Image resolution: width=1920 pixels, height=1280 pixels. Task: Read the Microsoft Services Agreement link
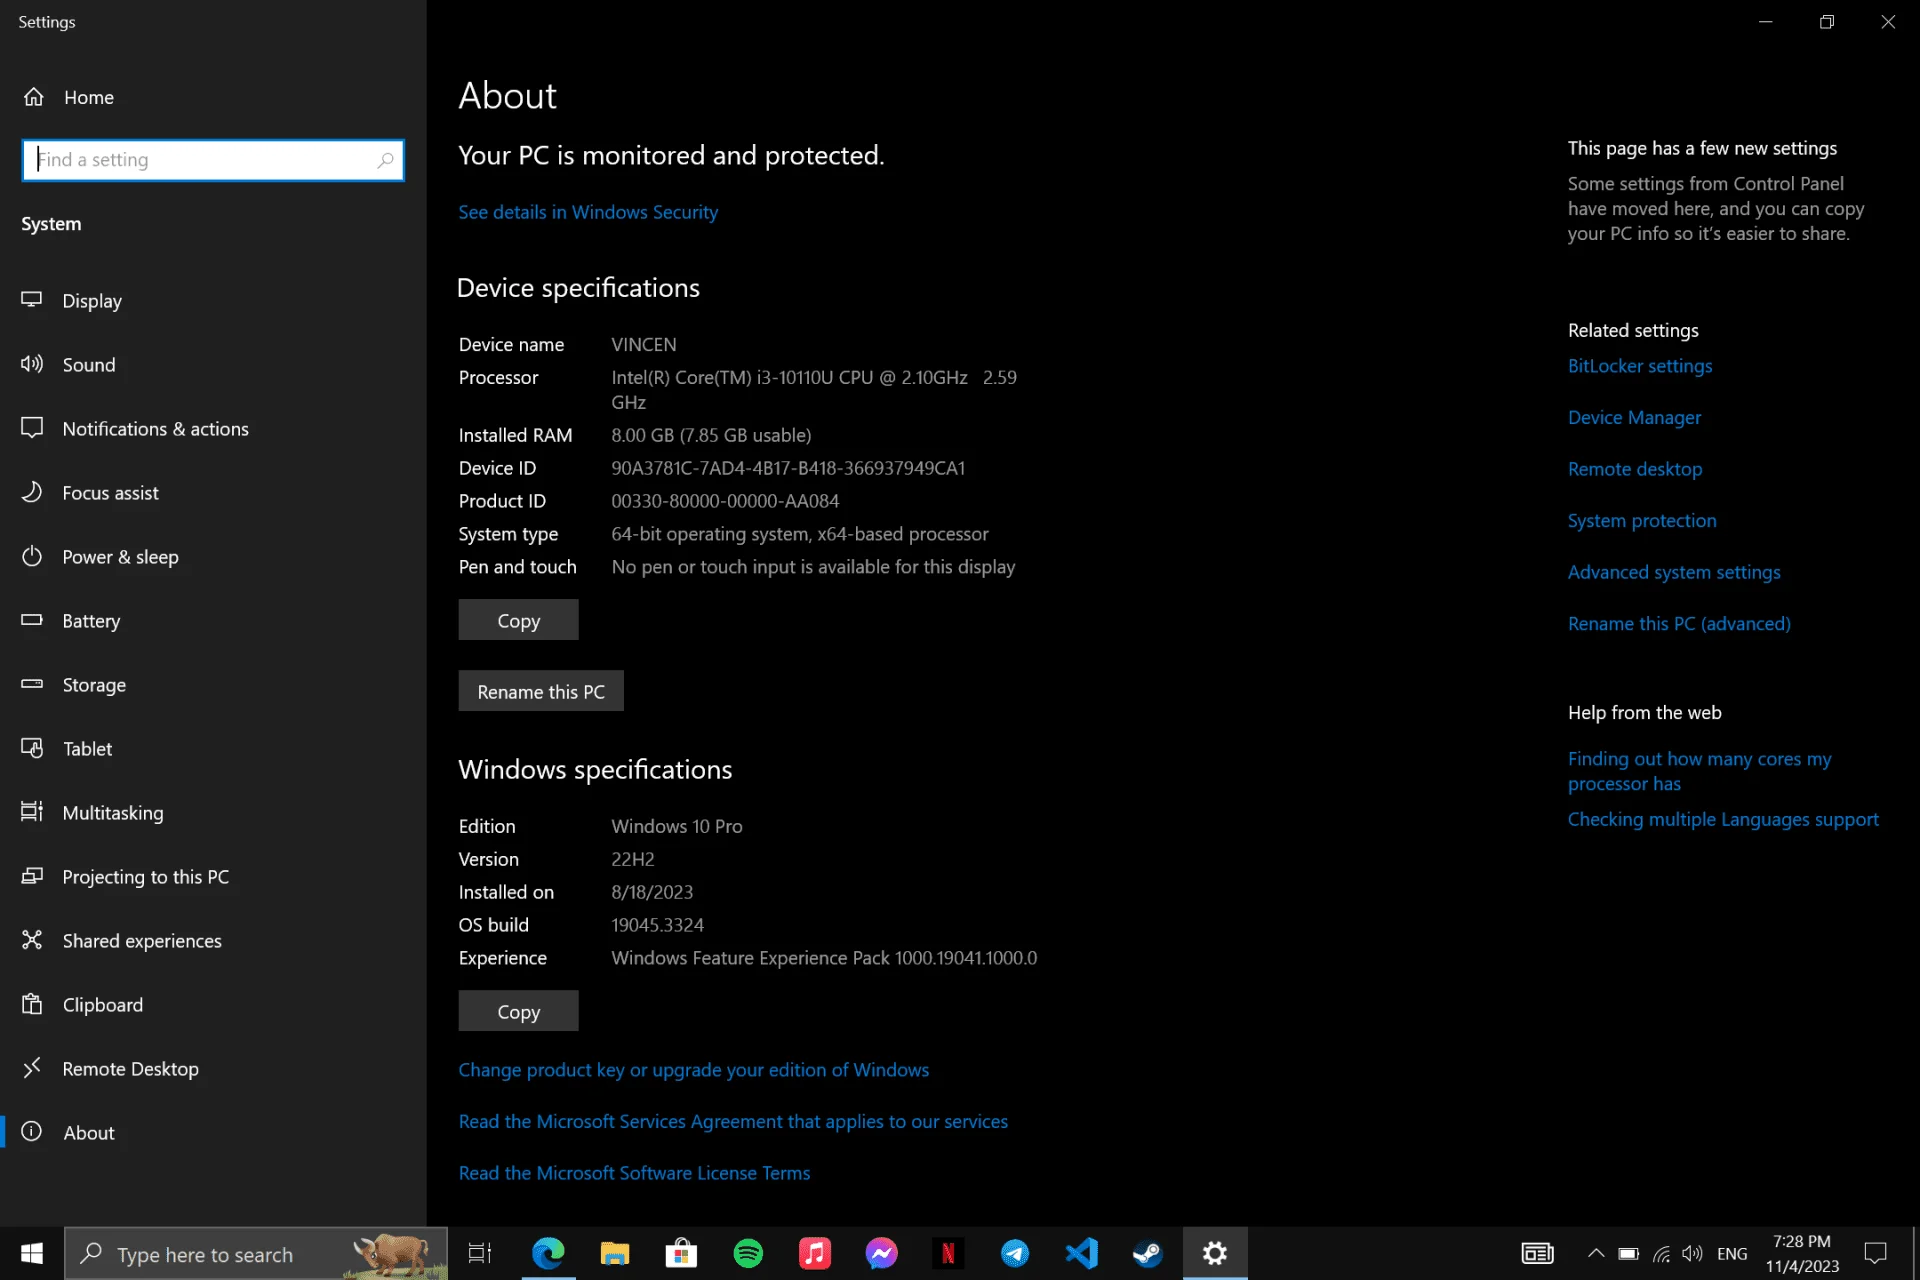click(733, 1121)
